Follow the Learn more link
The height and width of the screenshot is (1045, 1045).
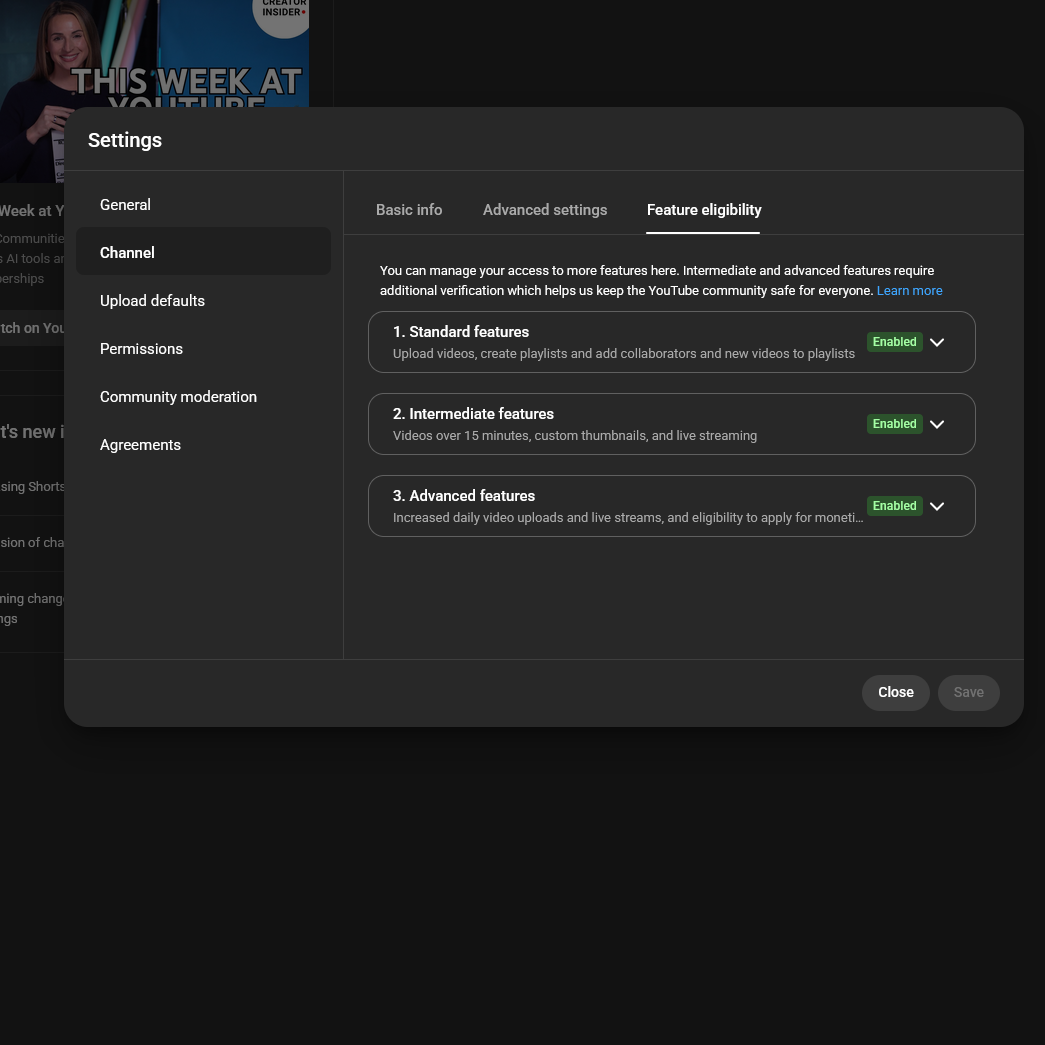pos(909,291)
